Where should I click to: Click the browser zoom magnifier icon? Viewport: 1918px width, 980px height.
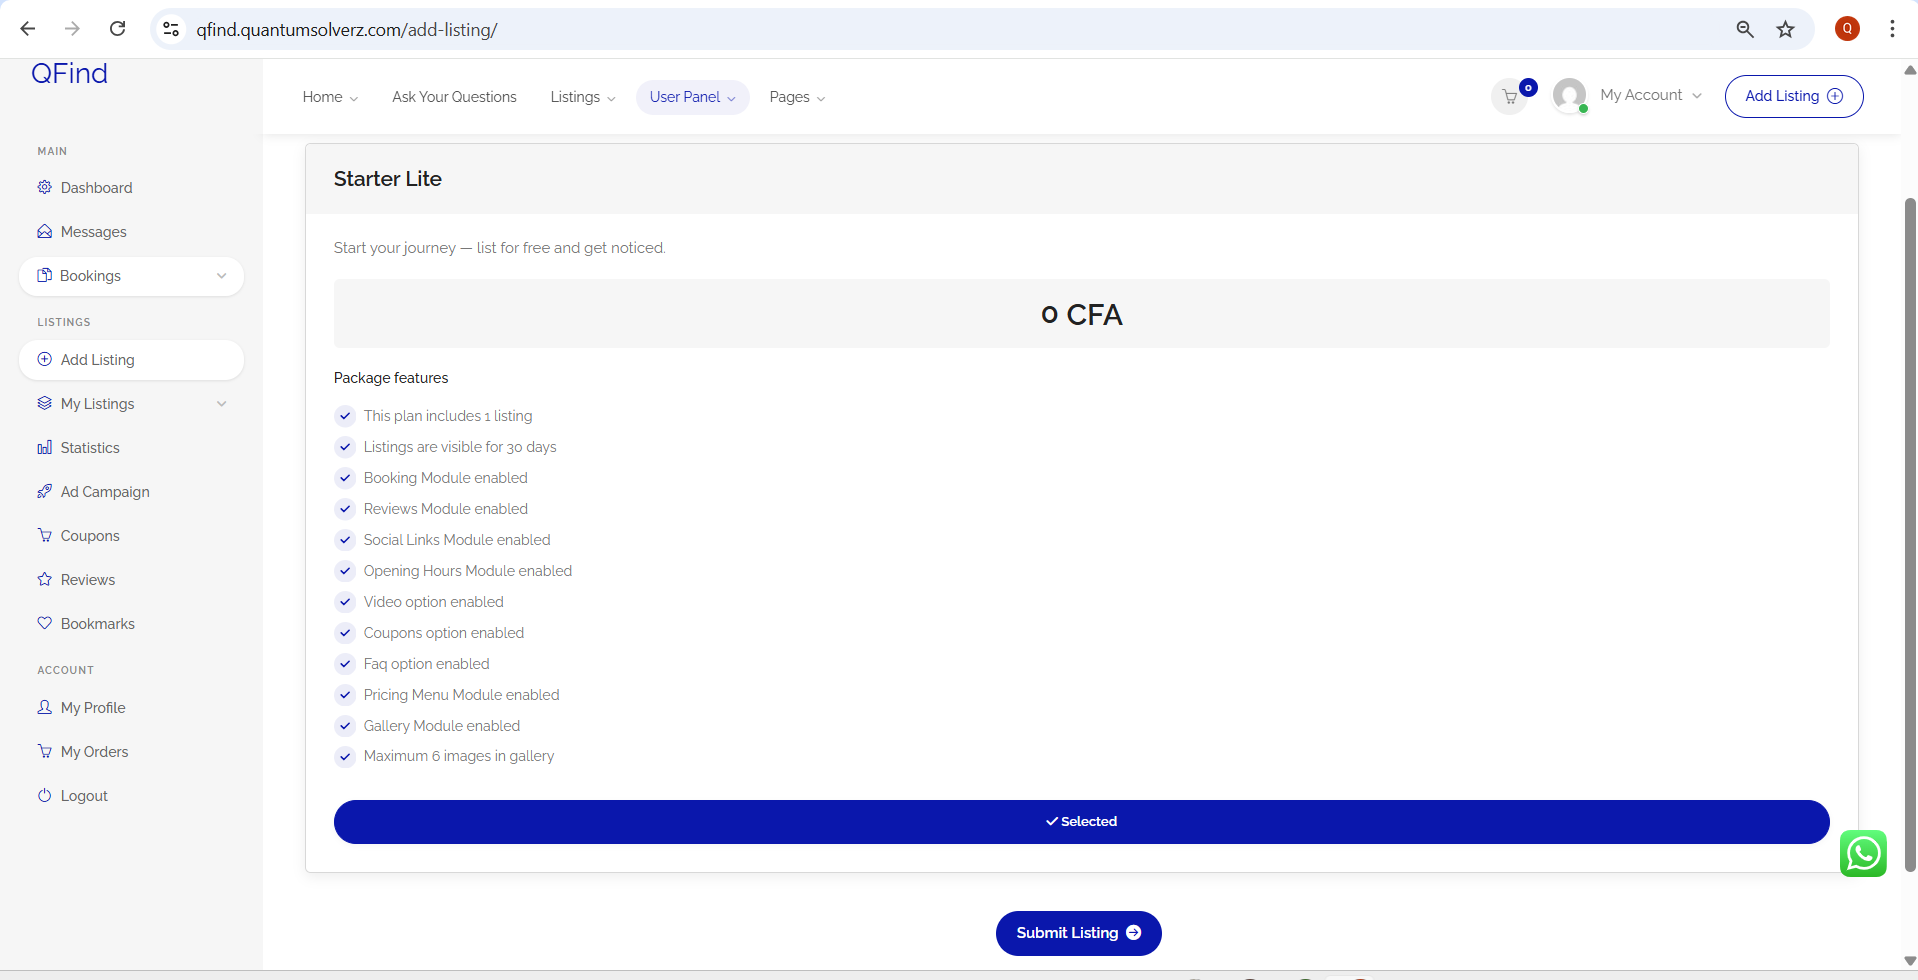point(1745,29)
